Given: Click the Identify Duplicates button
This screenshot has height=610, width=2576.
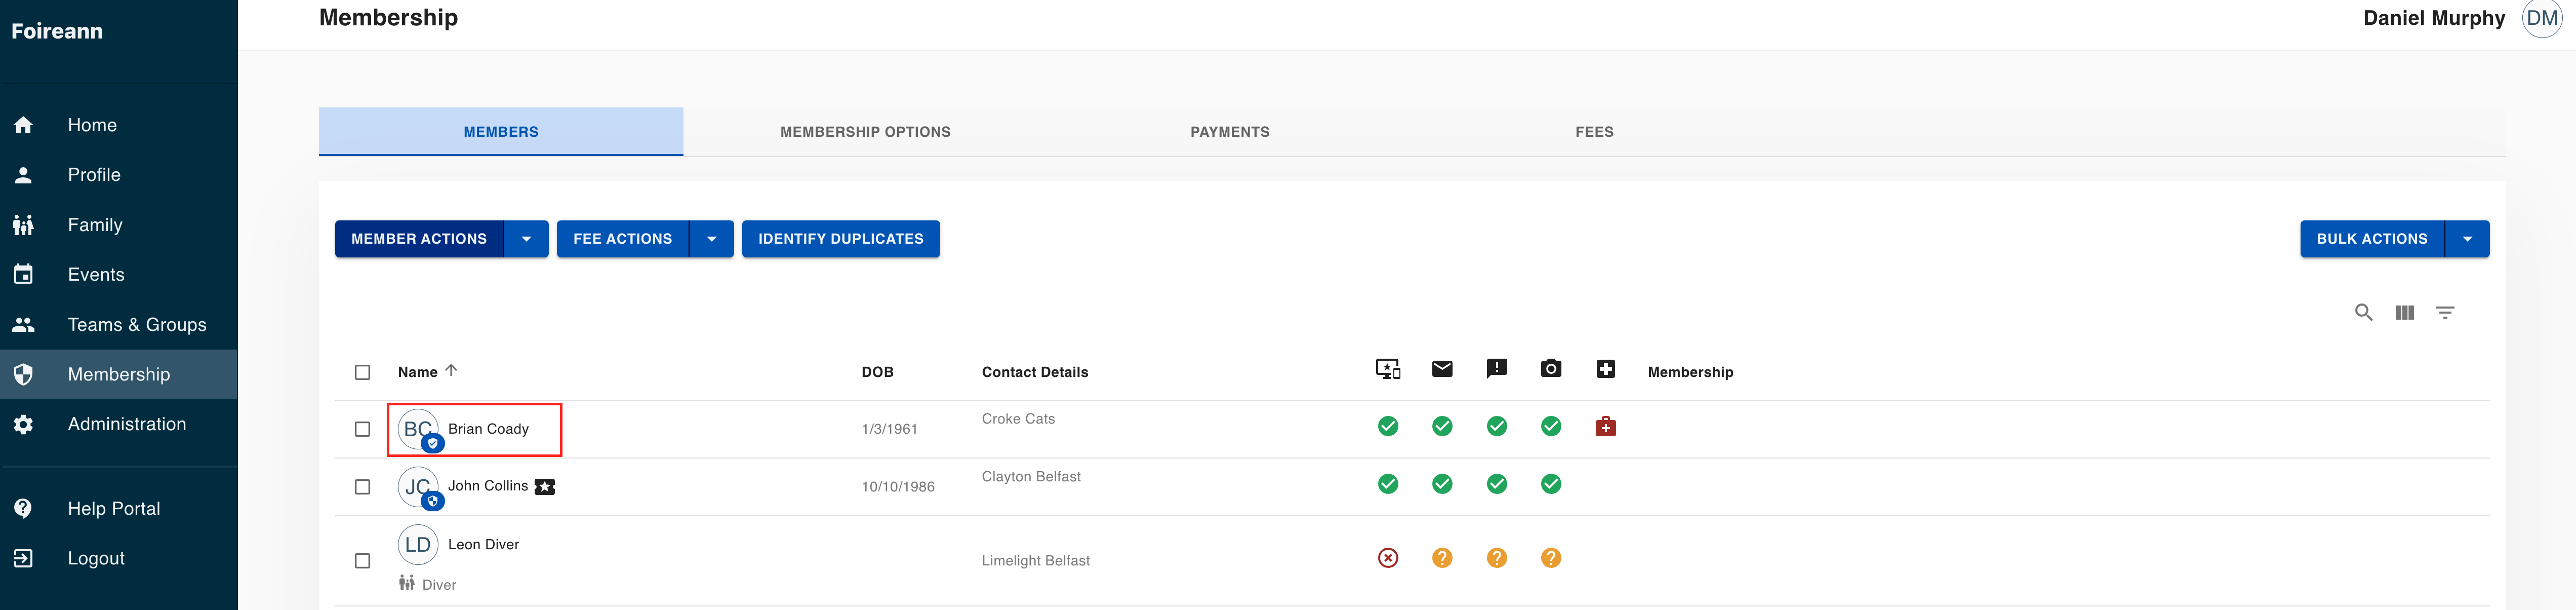Looking at the screenshot, I should [841, 239].
